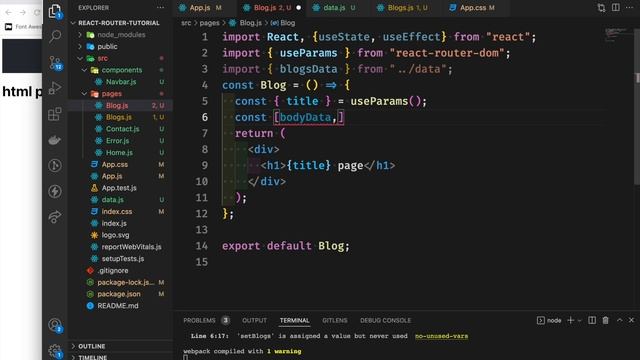Open the Thunder Client lightning icon
Image resolution: width=640 pixels, height=360 pixels.
[x=55, y=191]
